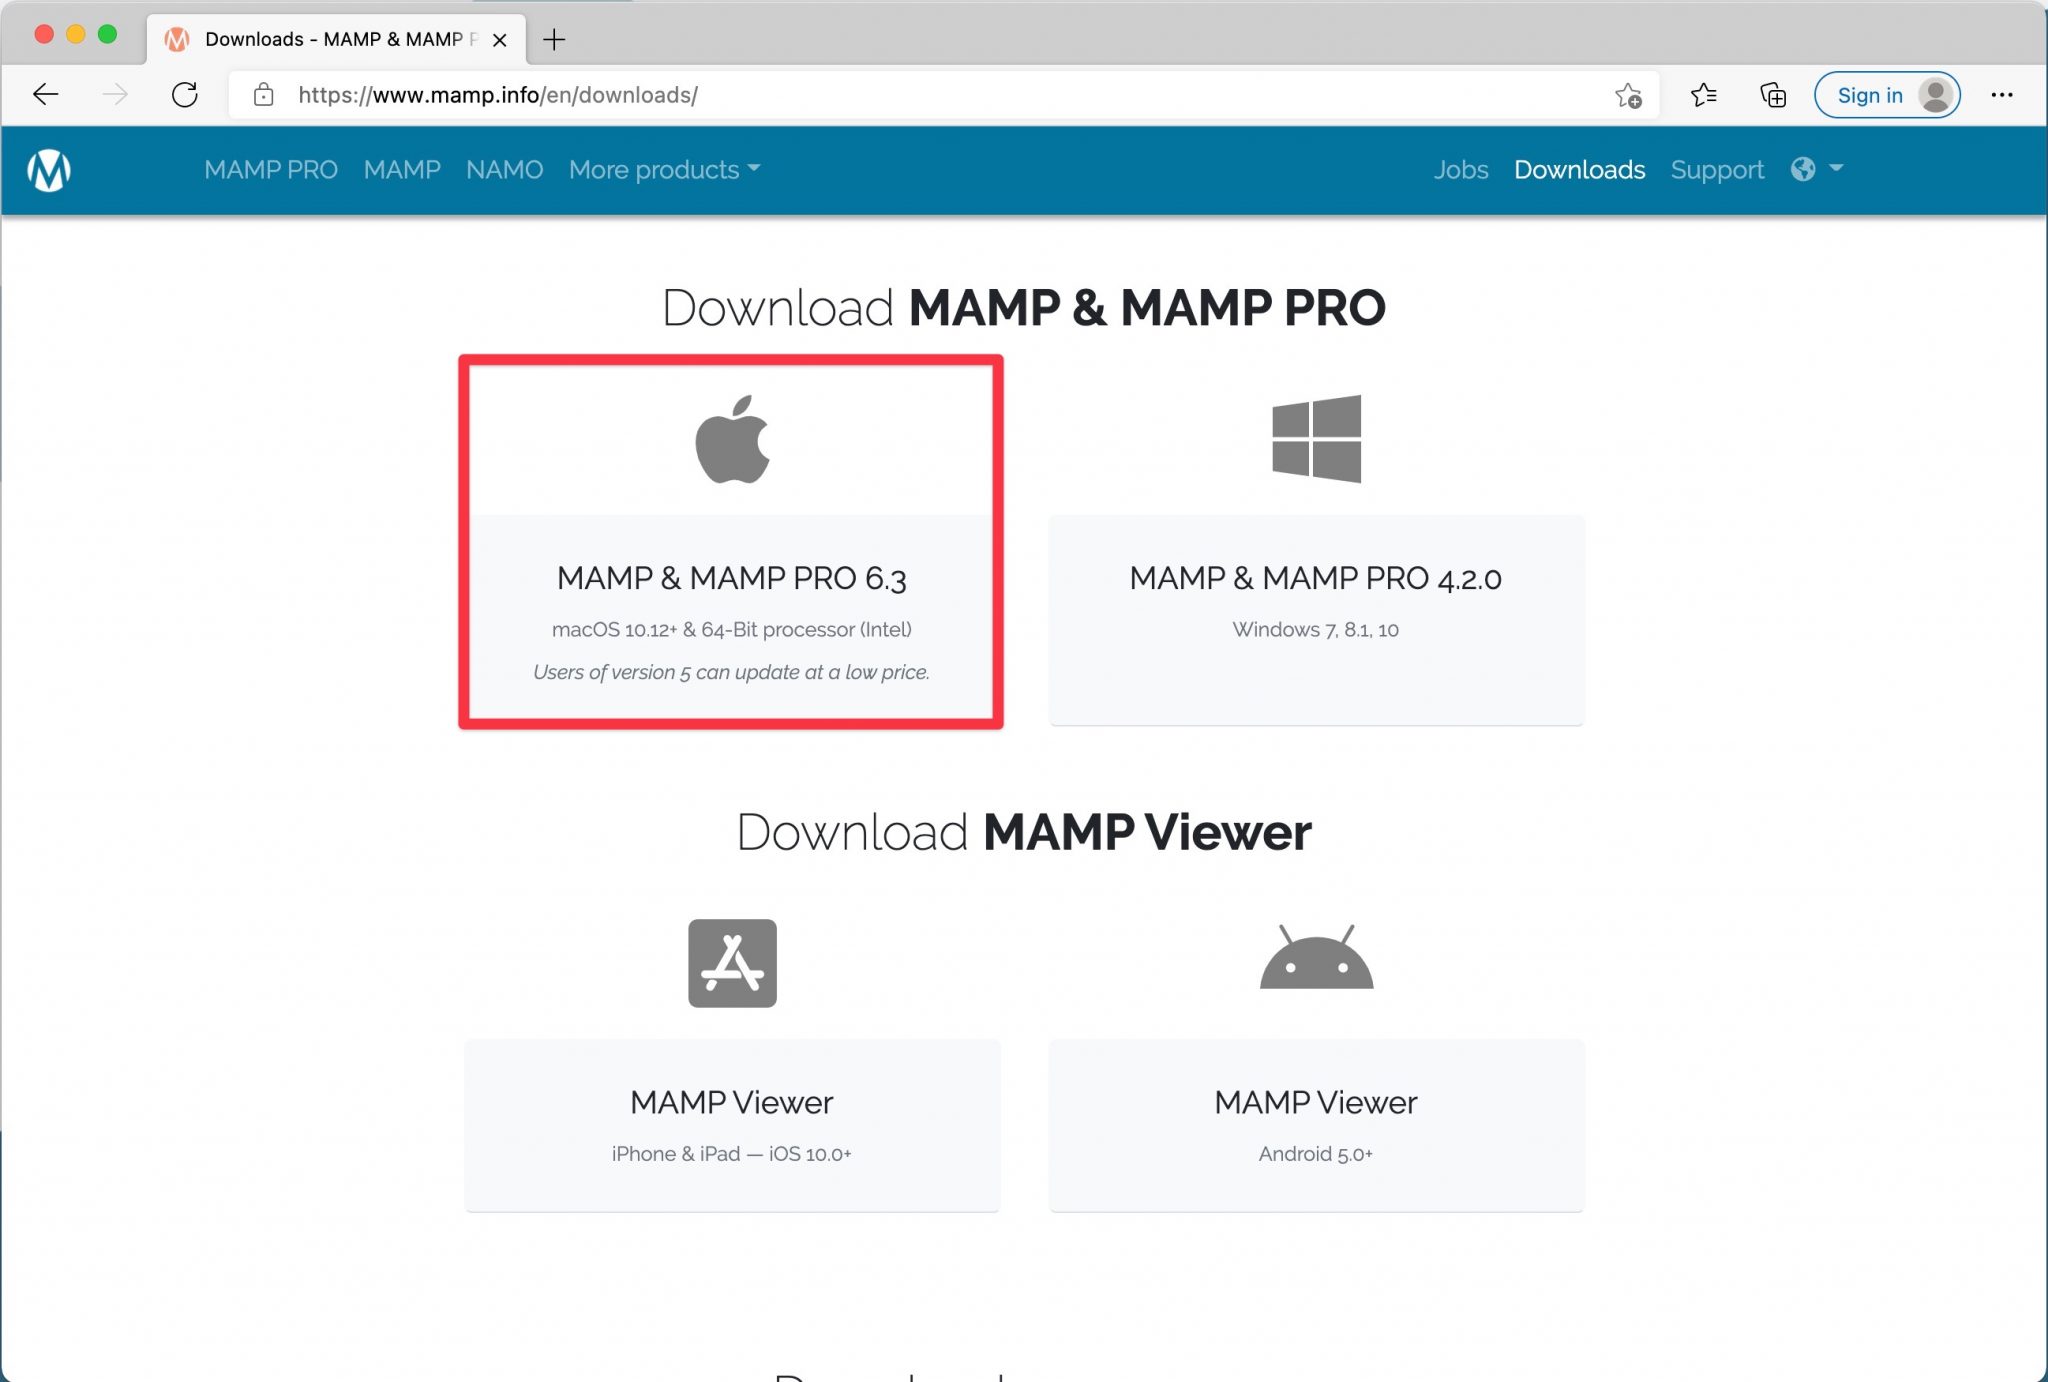The image size is (2048, 1382).
Task: Click the add to favorites star icon
Action: [1628, 96]
